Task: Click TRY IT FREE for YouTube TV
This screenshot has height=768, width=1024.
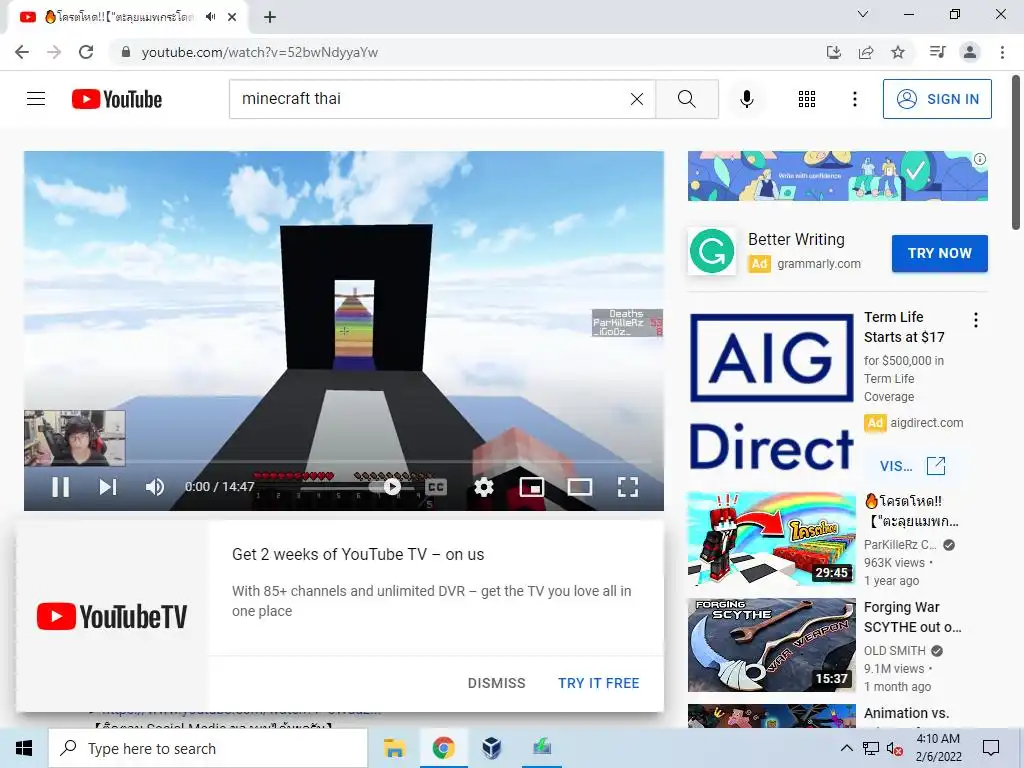Action: click(599, 683)
